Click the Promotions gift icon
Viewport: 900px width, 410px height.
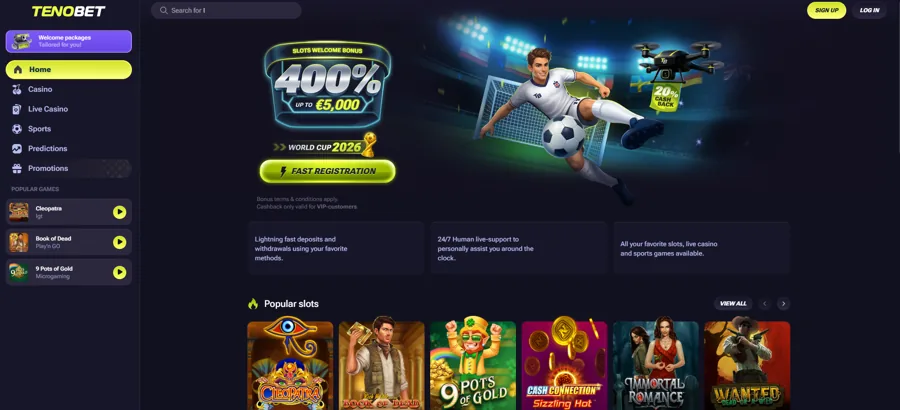coord(17,168)
